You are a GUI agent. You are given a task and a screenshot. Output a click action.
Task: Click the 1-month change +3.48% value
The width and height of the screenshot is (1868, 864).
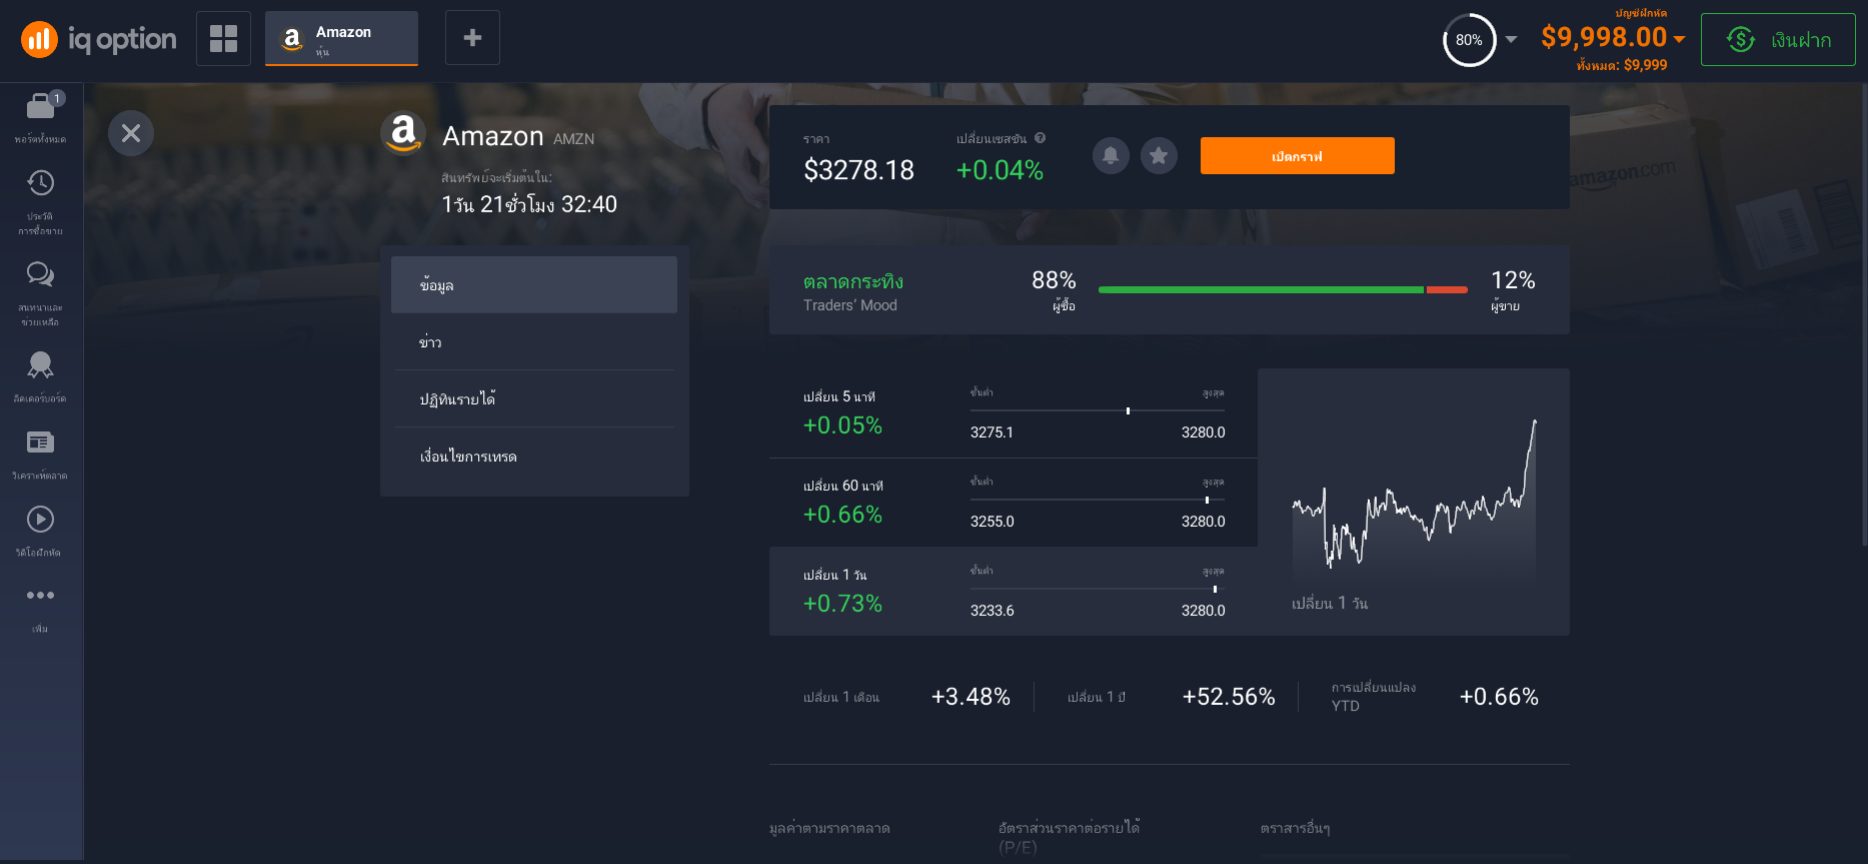(x=971, y=697)
